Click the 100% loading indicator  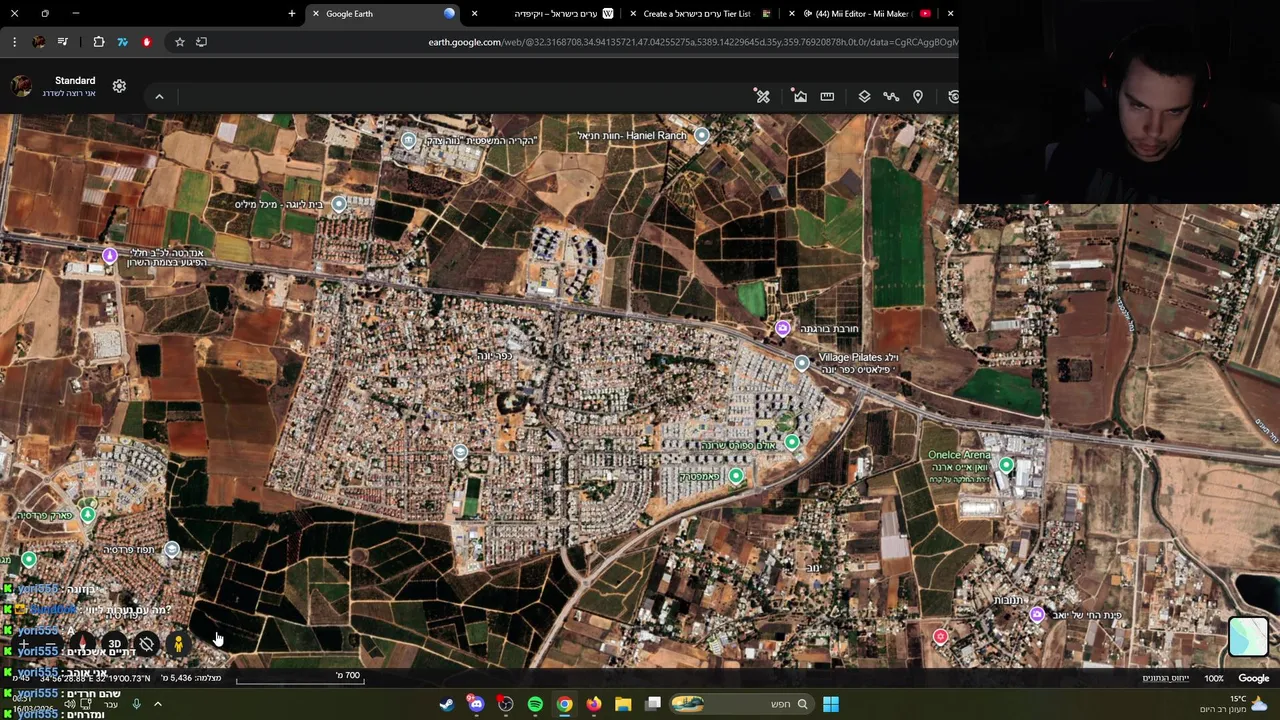tap(1214, 678)
